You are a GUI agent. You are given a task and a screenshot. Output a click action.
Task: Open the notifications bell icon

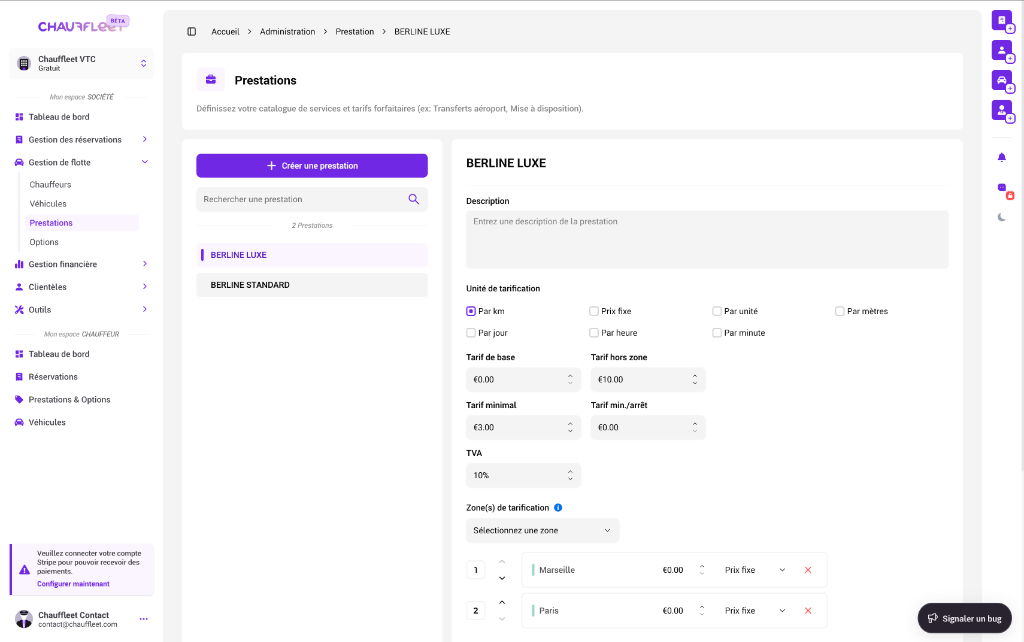[1000, 156]
